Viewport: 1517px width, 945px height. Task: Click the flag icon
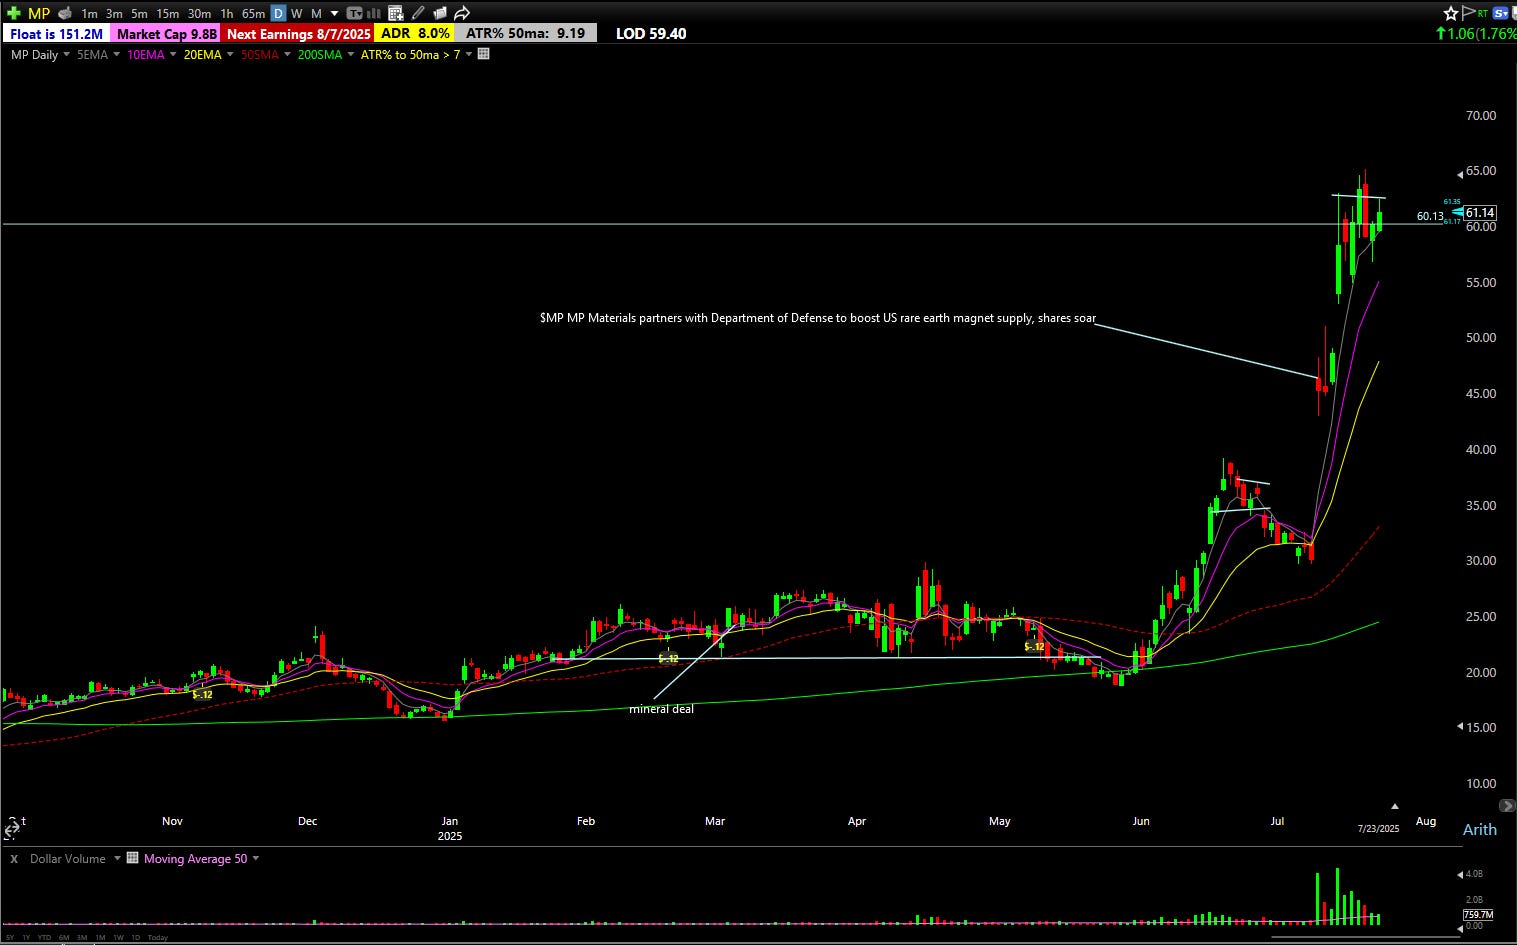1468,13
